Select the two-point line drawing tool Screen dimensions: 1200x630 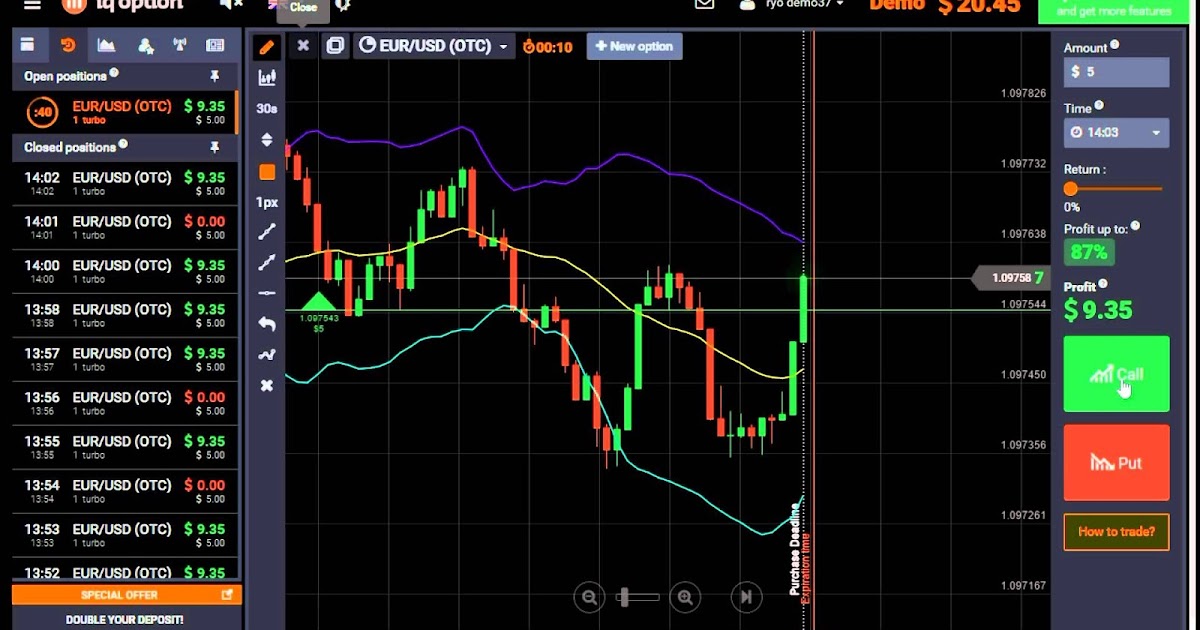click(x=267, y=232)
